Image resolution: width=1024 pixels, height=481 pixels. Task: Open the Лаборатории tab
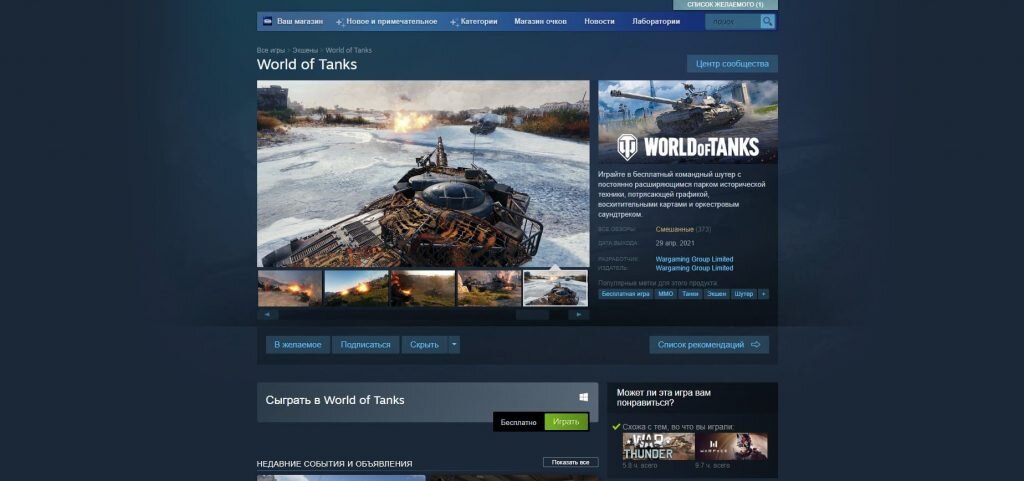point(656,22)
